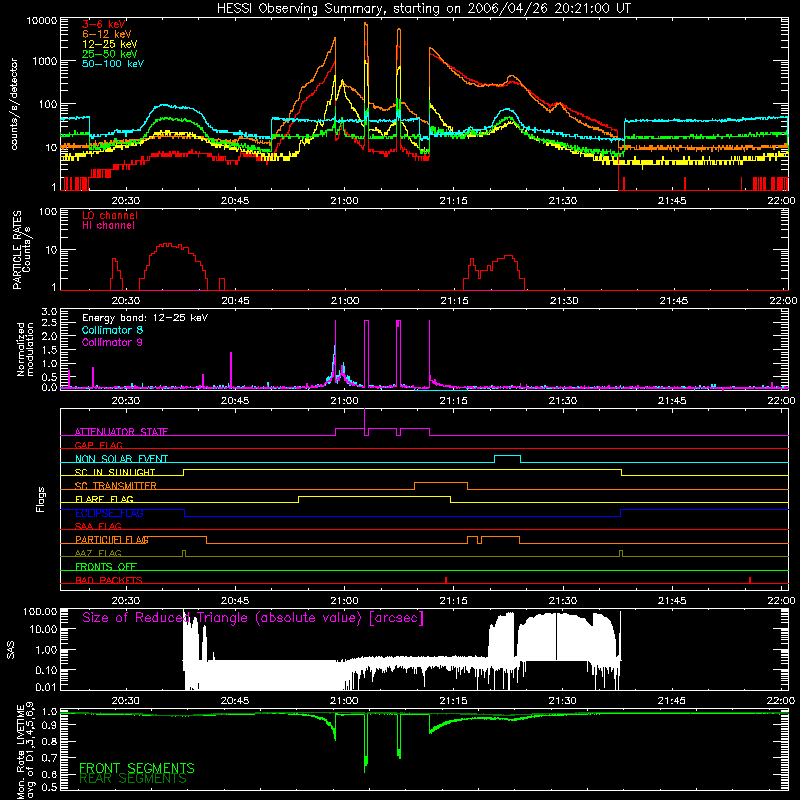Click the REAR SEGMENTS legend label
The height and width of the screenshot is (800, 800).
[x=133, y=779]
